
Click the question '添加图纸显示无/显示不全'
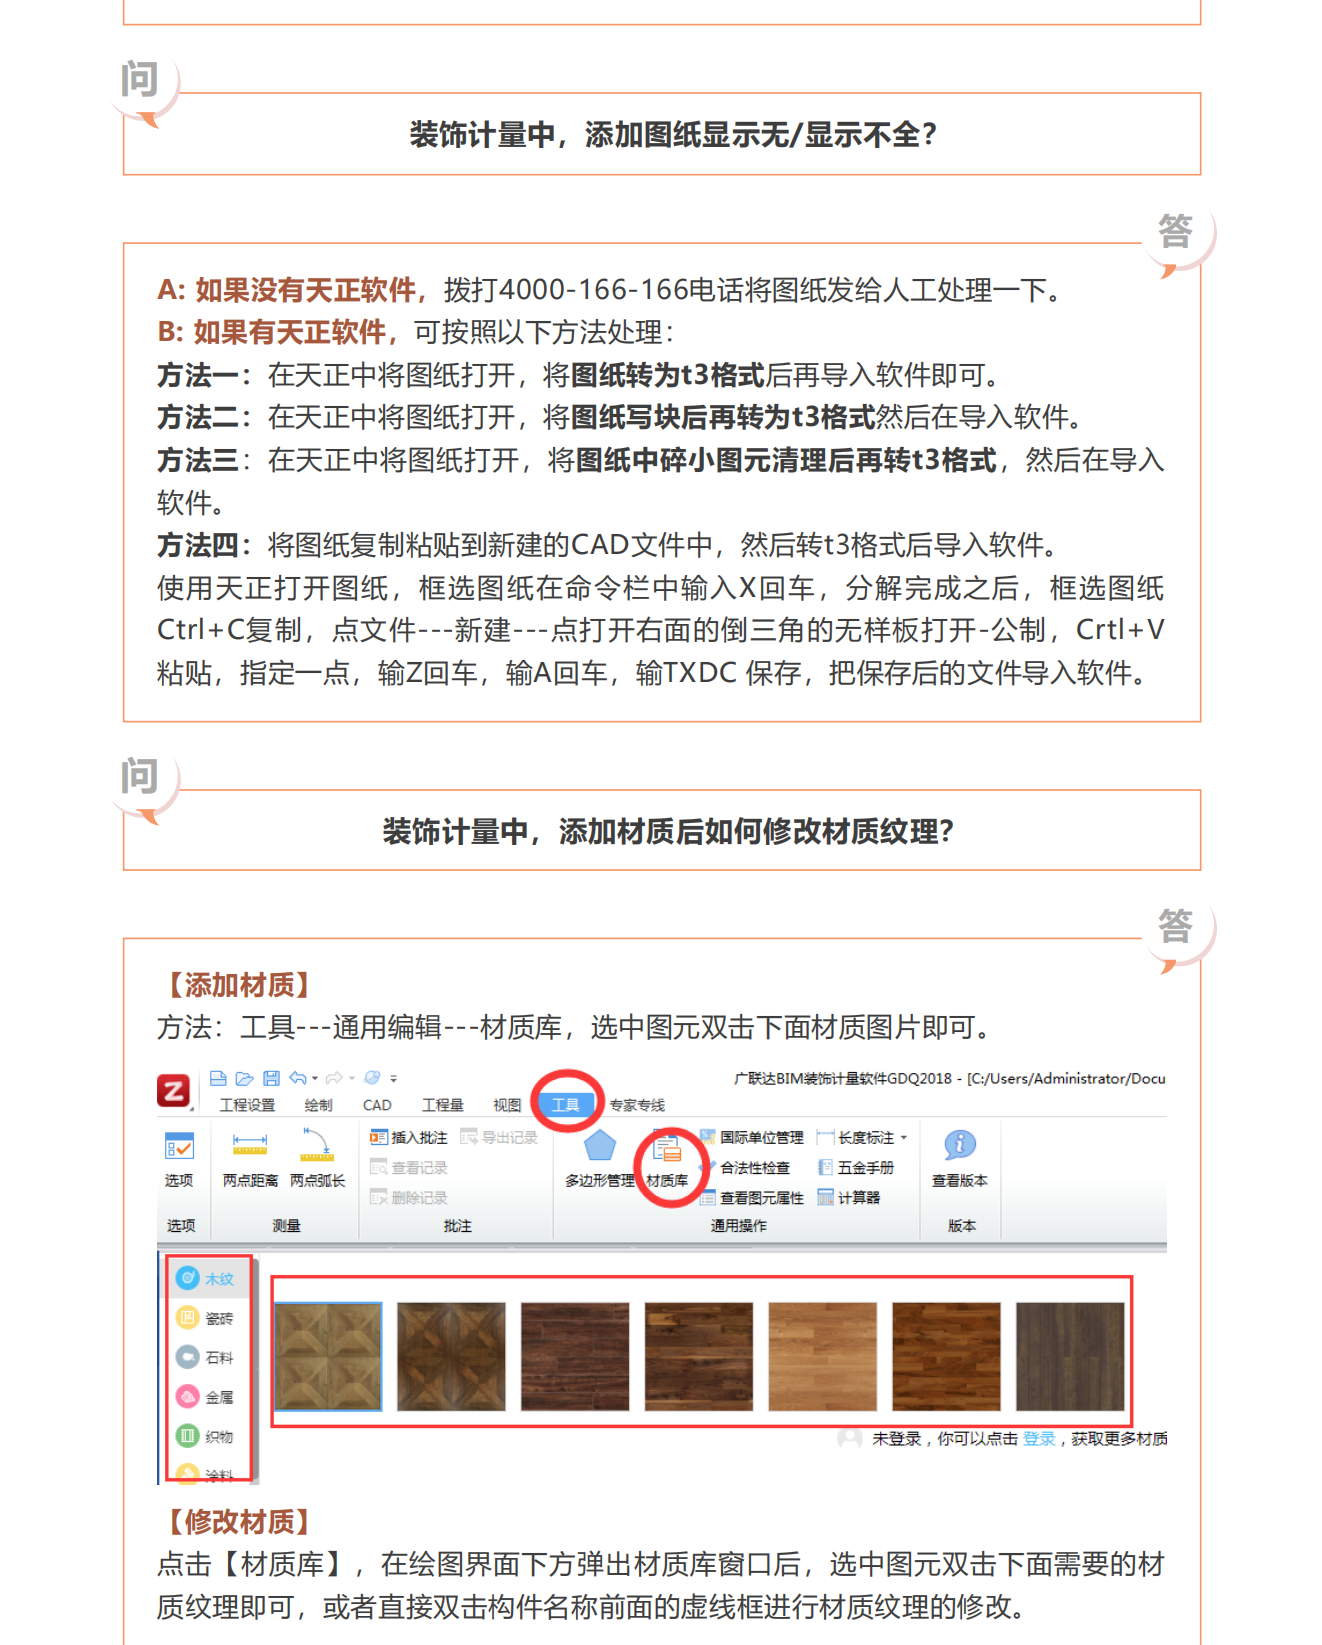pos(673,134)
